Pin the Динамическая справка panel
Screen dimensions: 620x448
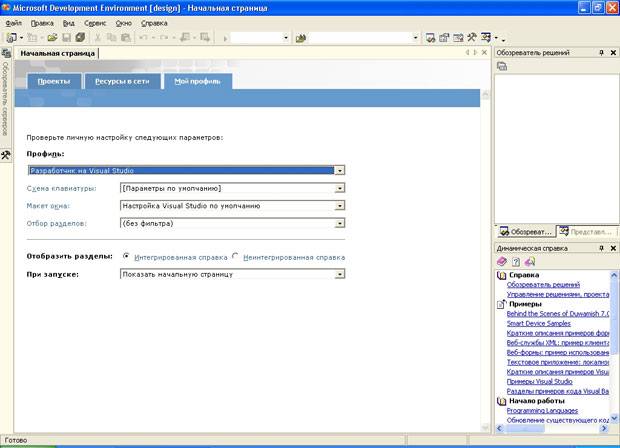click(x=601, y=248)
